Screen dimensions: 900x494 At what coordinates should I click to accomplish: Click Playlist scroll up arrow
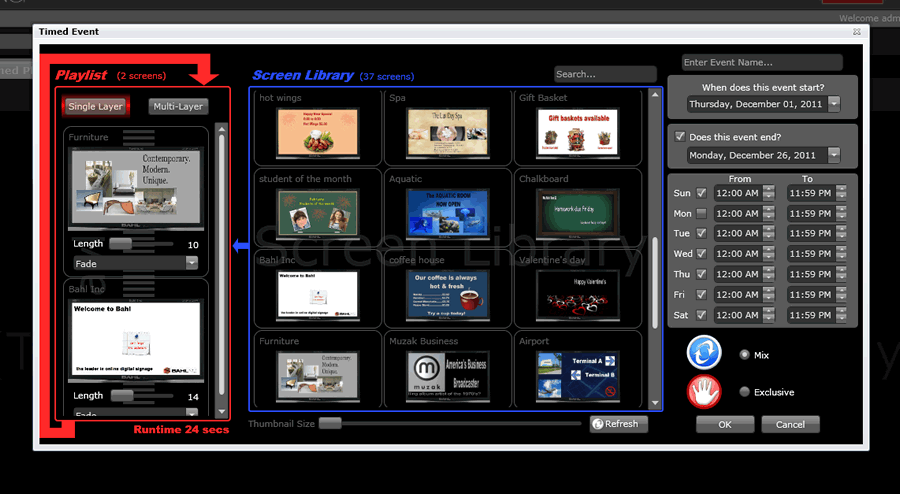click(x=222, y=130)
